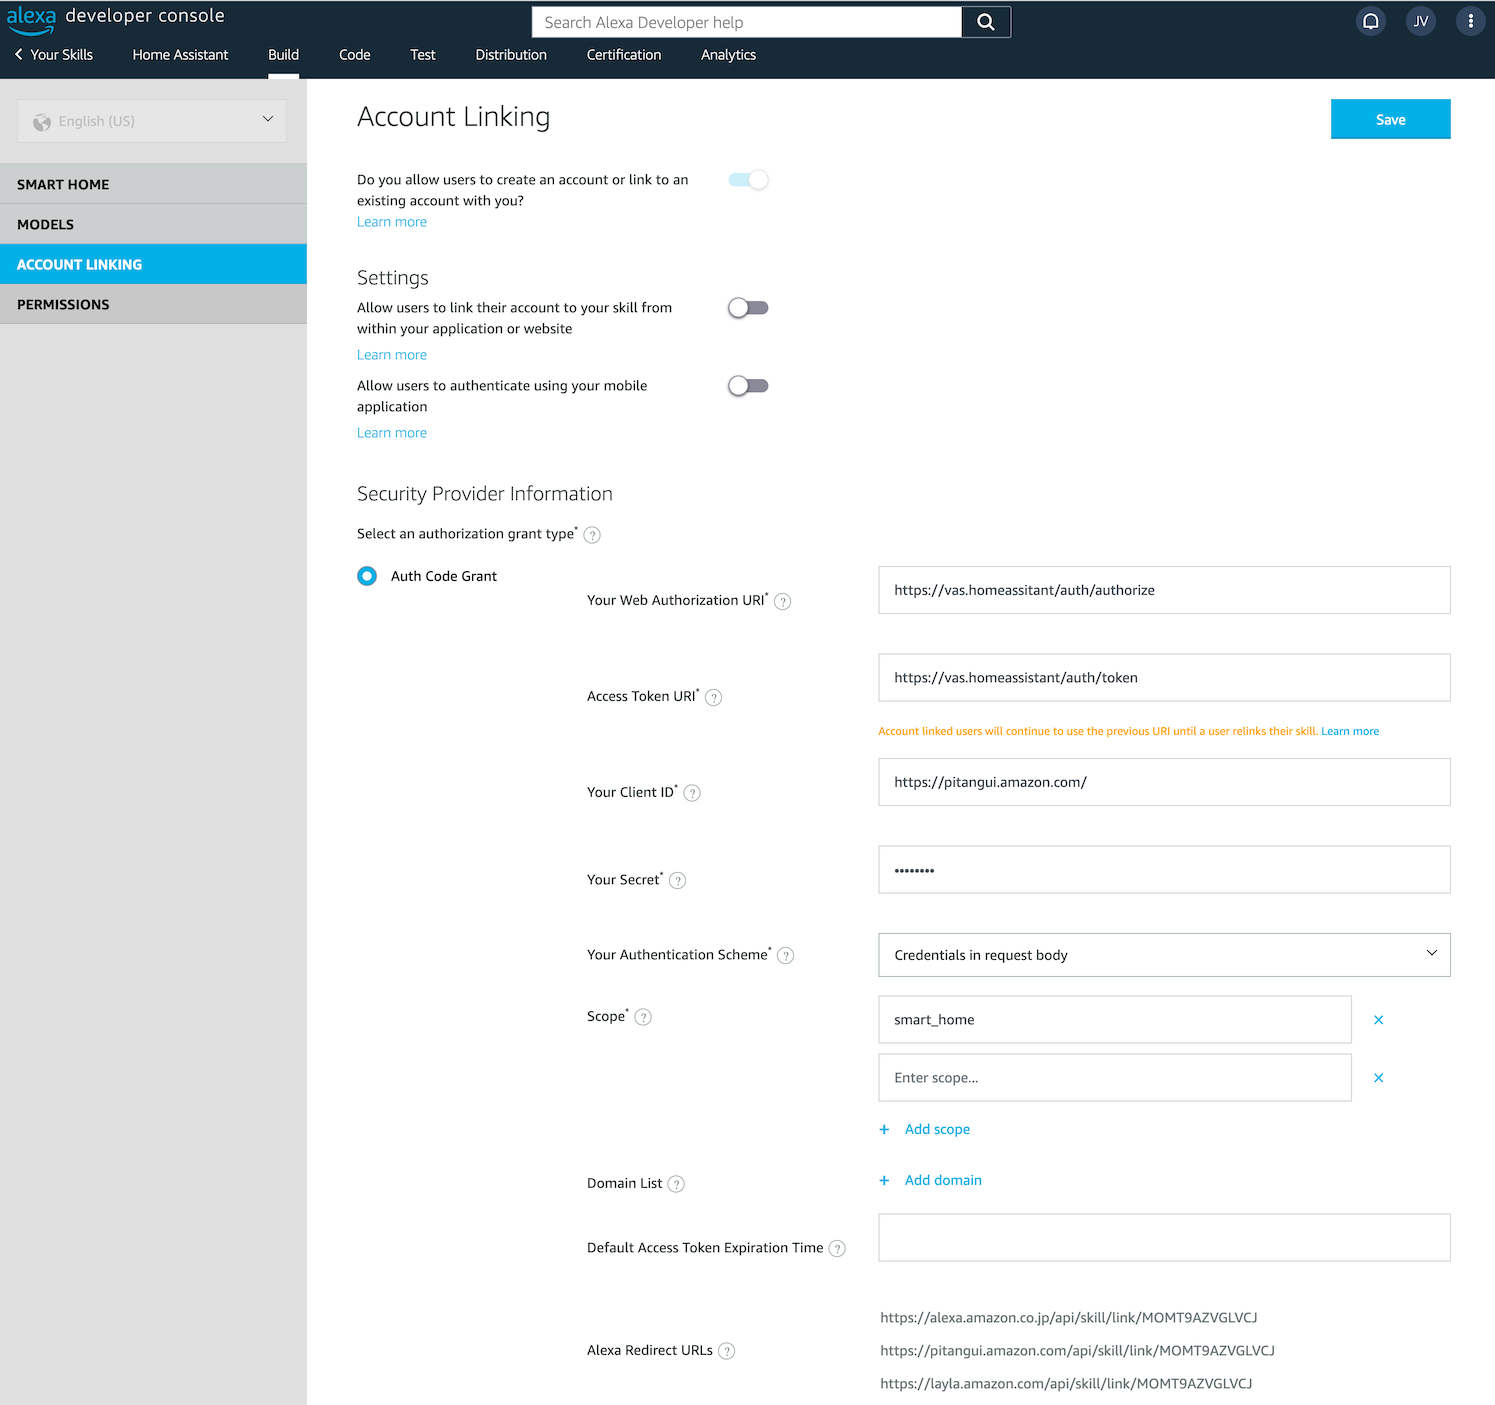Click the Default Access Token Expiration Time field
The width and height of the screenshot is (1495, 1405).
click(x=1164, y=1238)
